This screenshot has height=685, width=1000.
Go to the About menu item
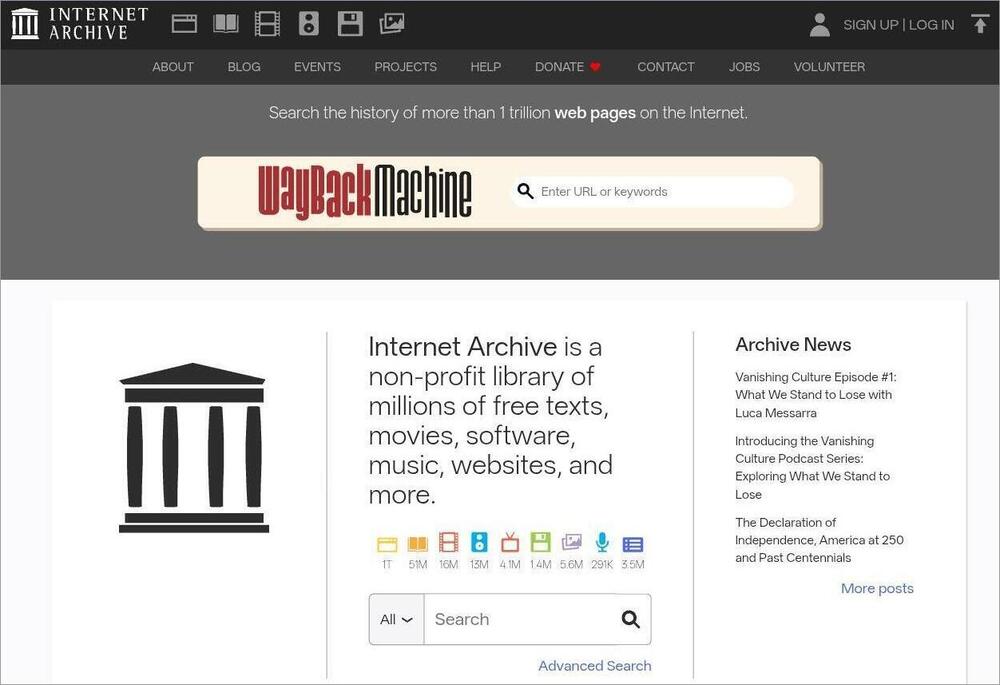pos(173,66)
